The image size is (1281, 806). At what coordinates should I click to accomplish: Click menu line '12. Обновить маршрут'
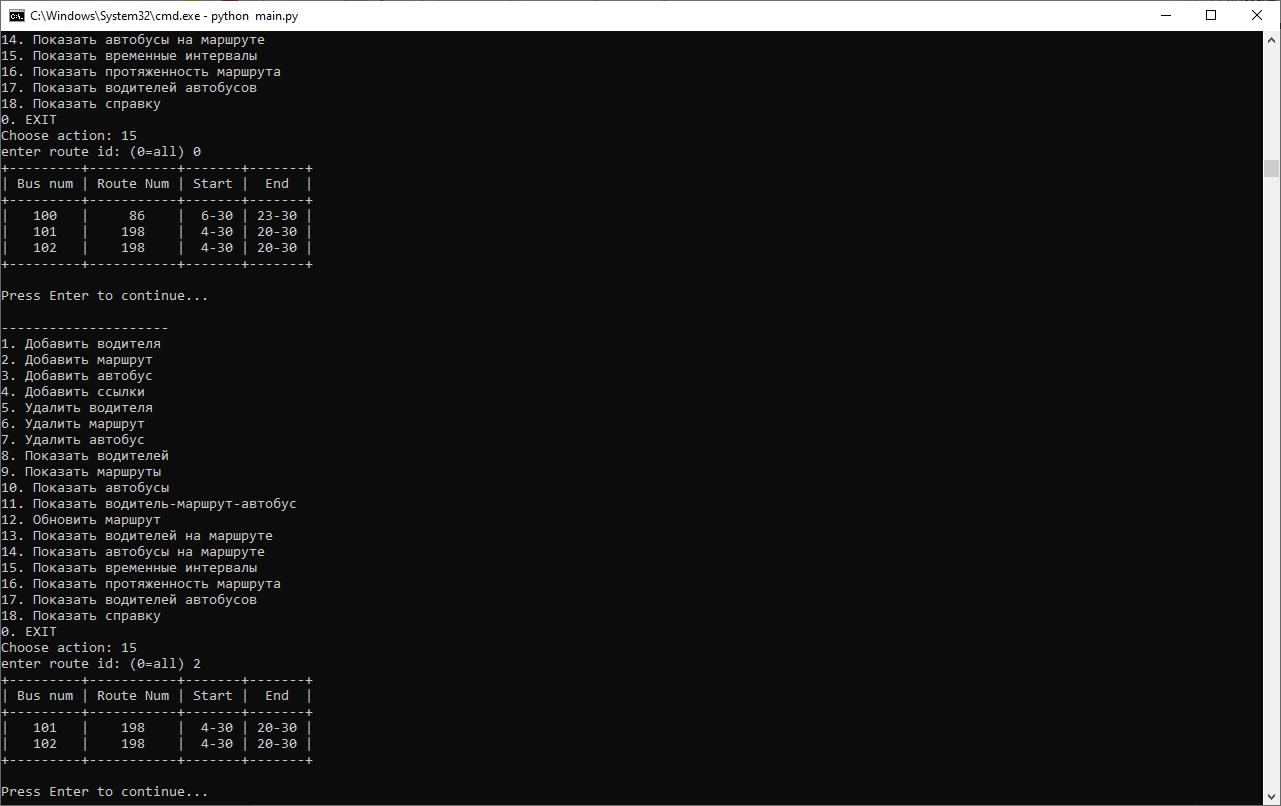(81, 520)
